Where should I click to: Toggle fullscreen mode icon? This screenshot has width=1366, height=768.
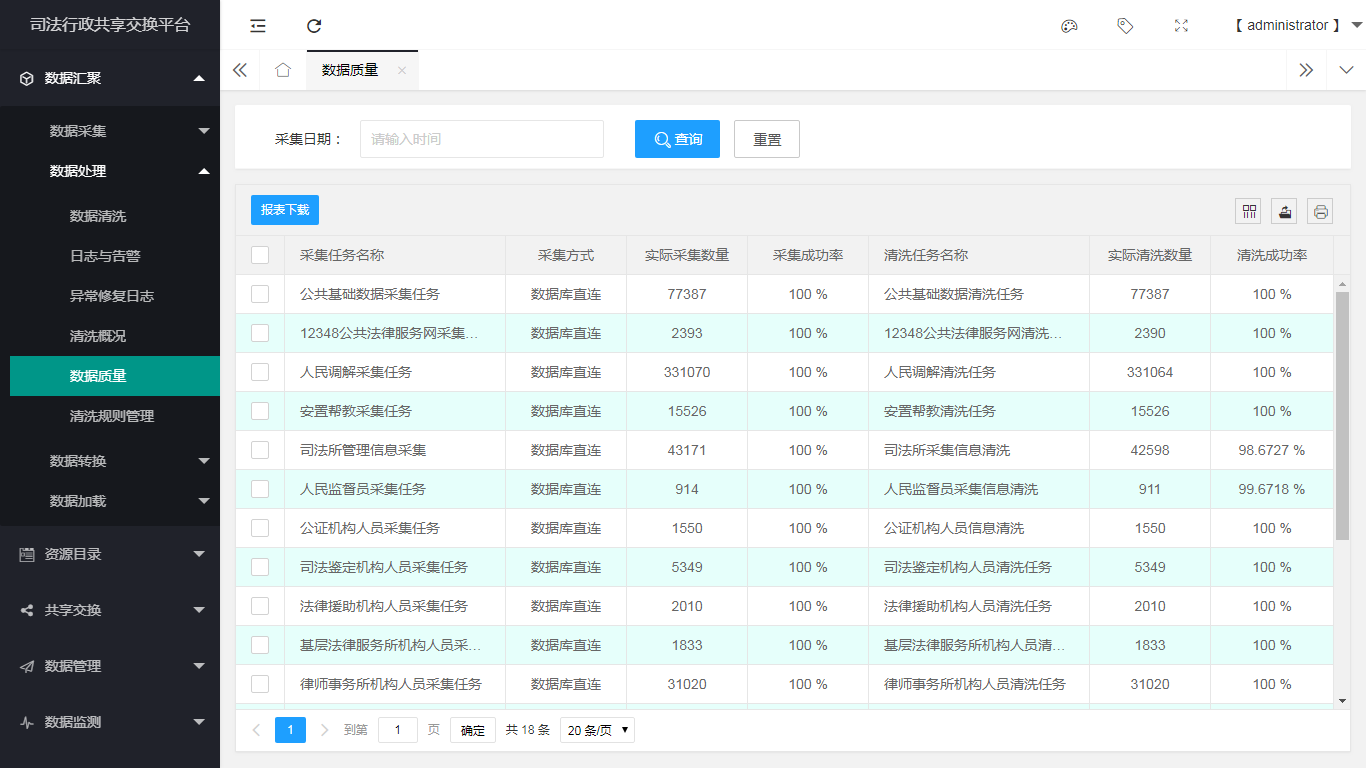[1181, 26]
